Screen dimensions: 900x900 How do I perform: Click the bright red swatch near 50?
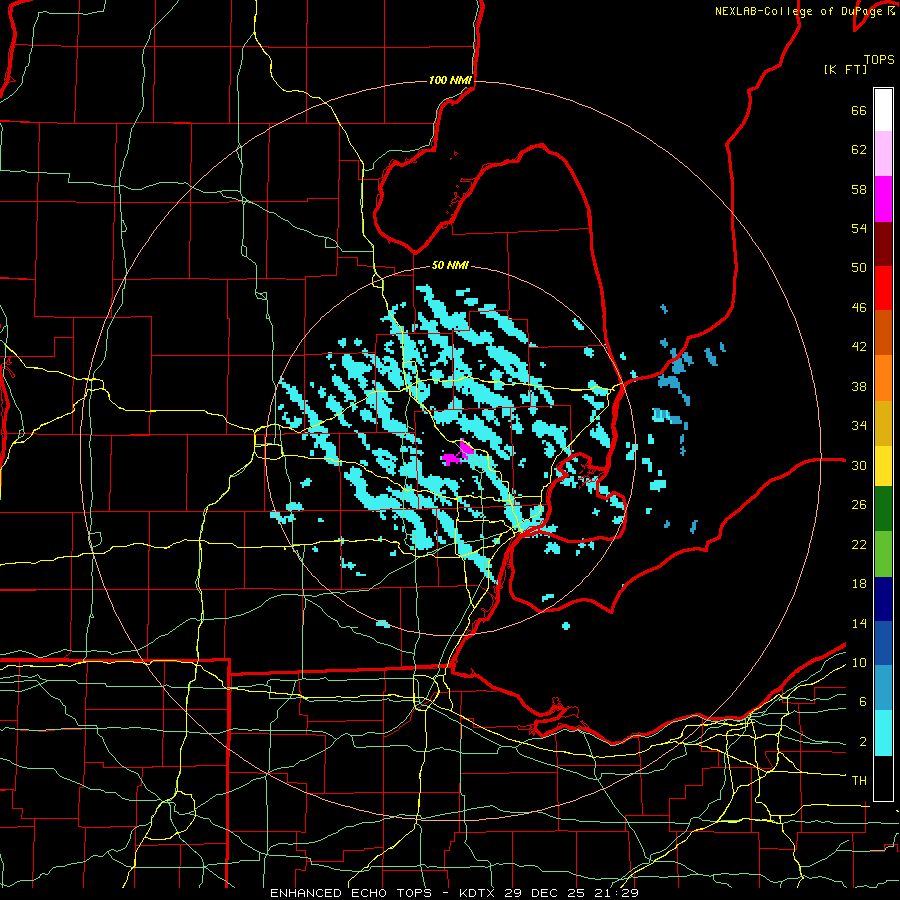pyautogui.click(x=883, y=288)
